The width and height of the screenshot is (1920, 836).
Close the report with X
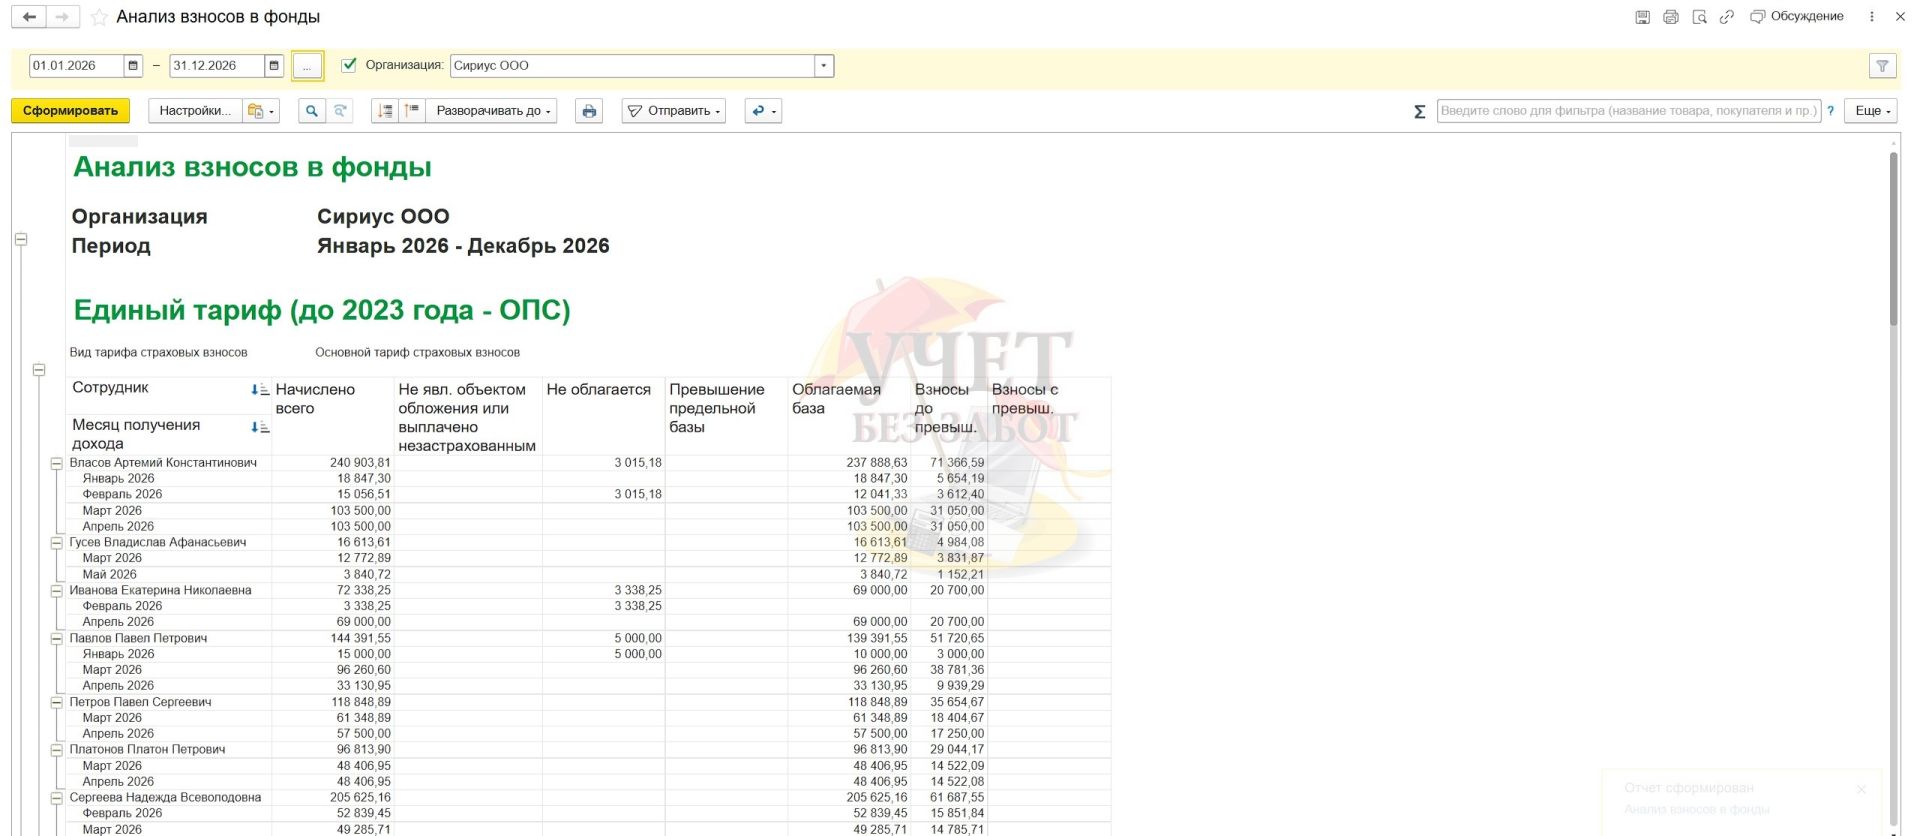pos(1900,17)
